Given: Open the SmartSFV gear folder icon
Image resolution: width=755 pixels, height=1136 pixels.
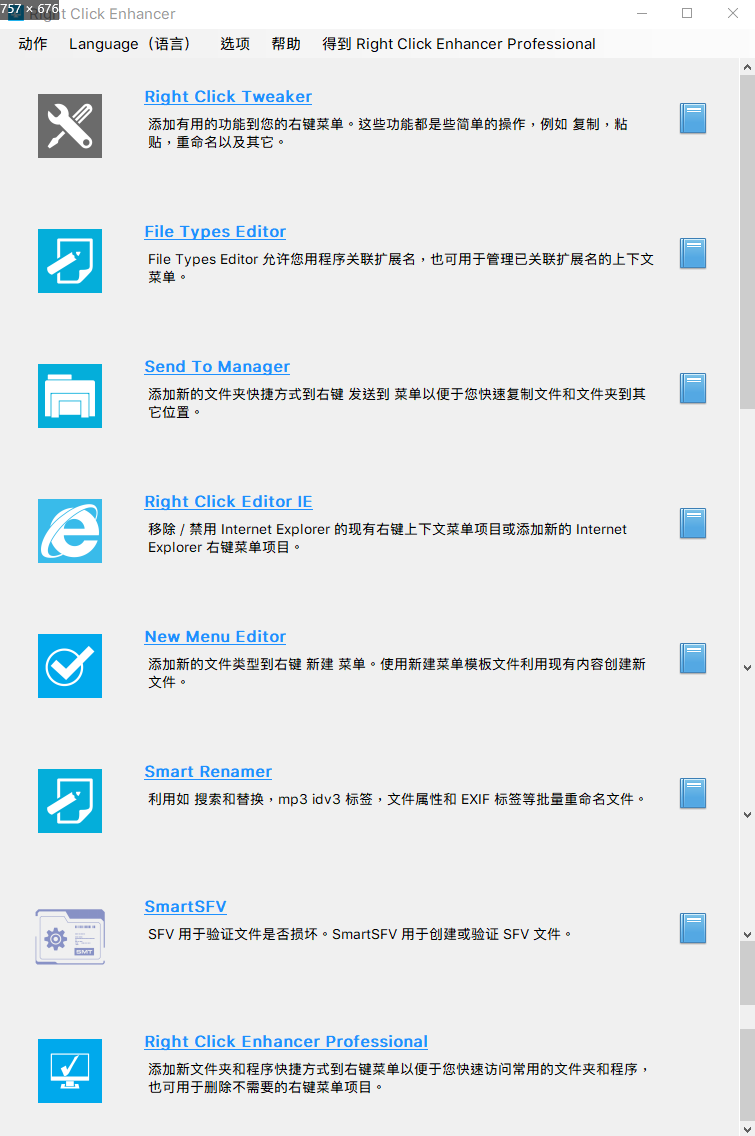Looking at the screenshot, I should click(70, 936).
